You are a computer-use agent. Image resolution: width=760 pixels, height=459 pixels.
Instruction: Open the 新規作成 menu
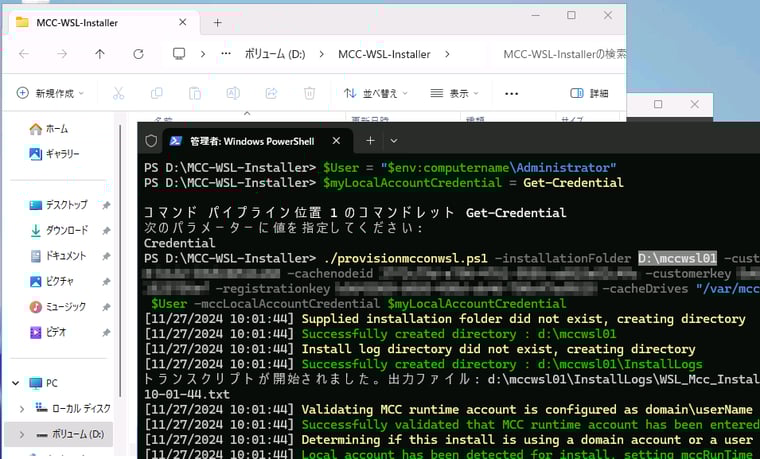pos(50,93)
